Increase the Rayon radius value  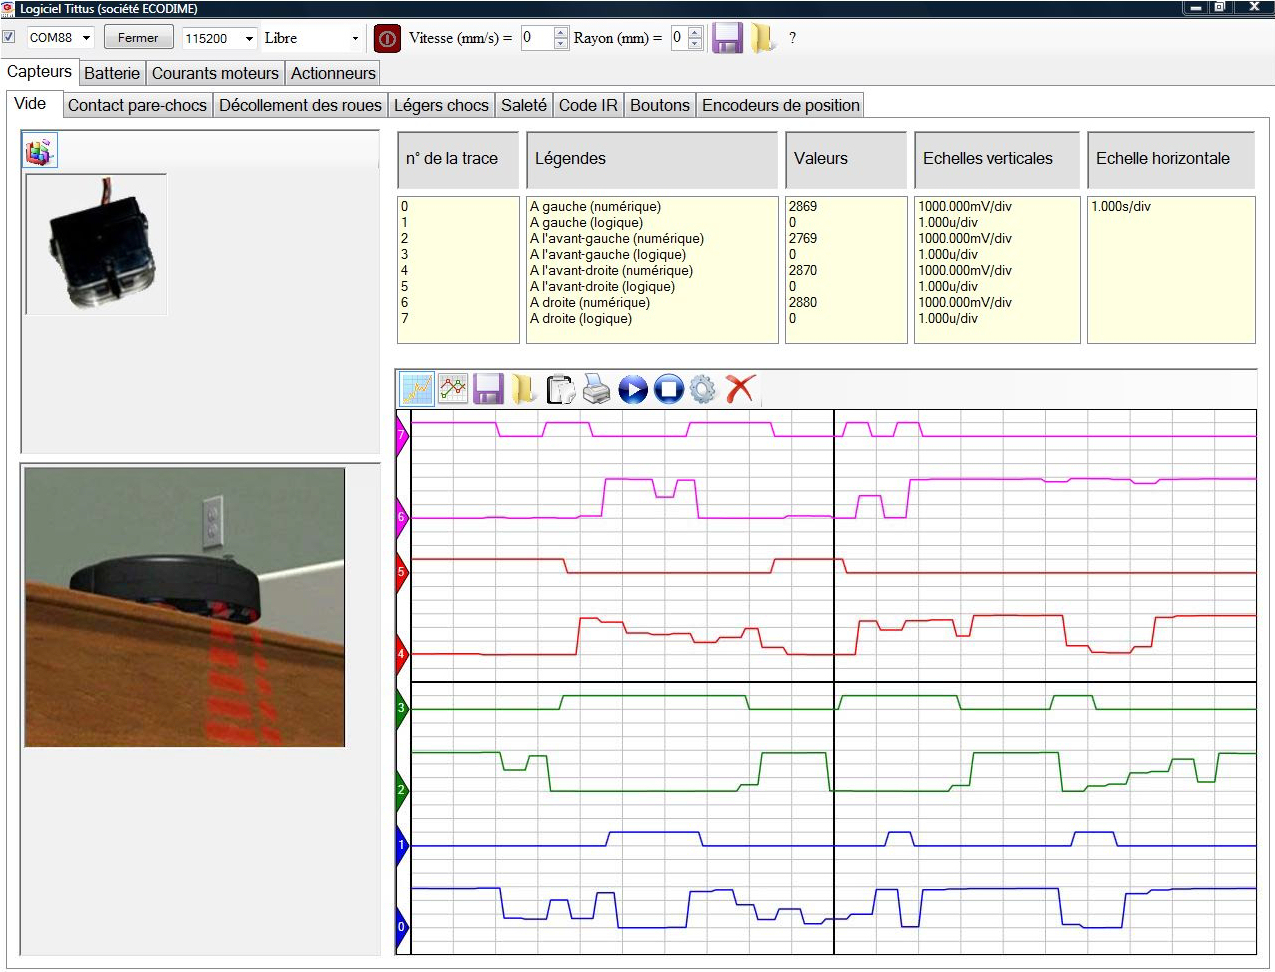[x=695, y=32]
